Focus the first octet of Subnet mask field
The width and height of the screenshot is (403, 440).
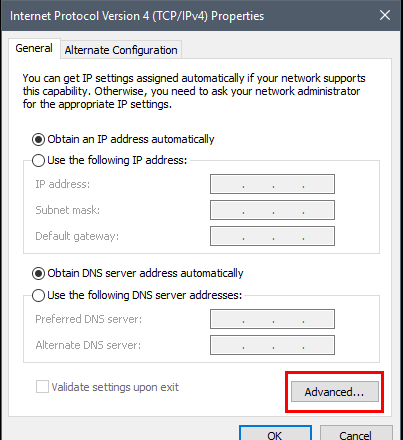pos(227,210)
